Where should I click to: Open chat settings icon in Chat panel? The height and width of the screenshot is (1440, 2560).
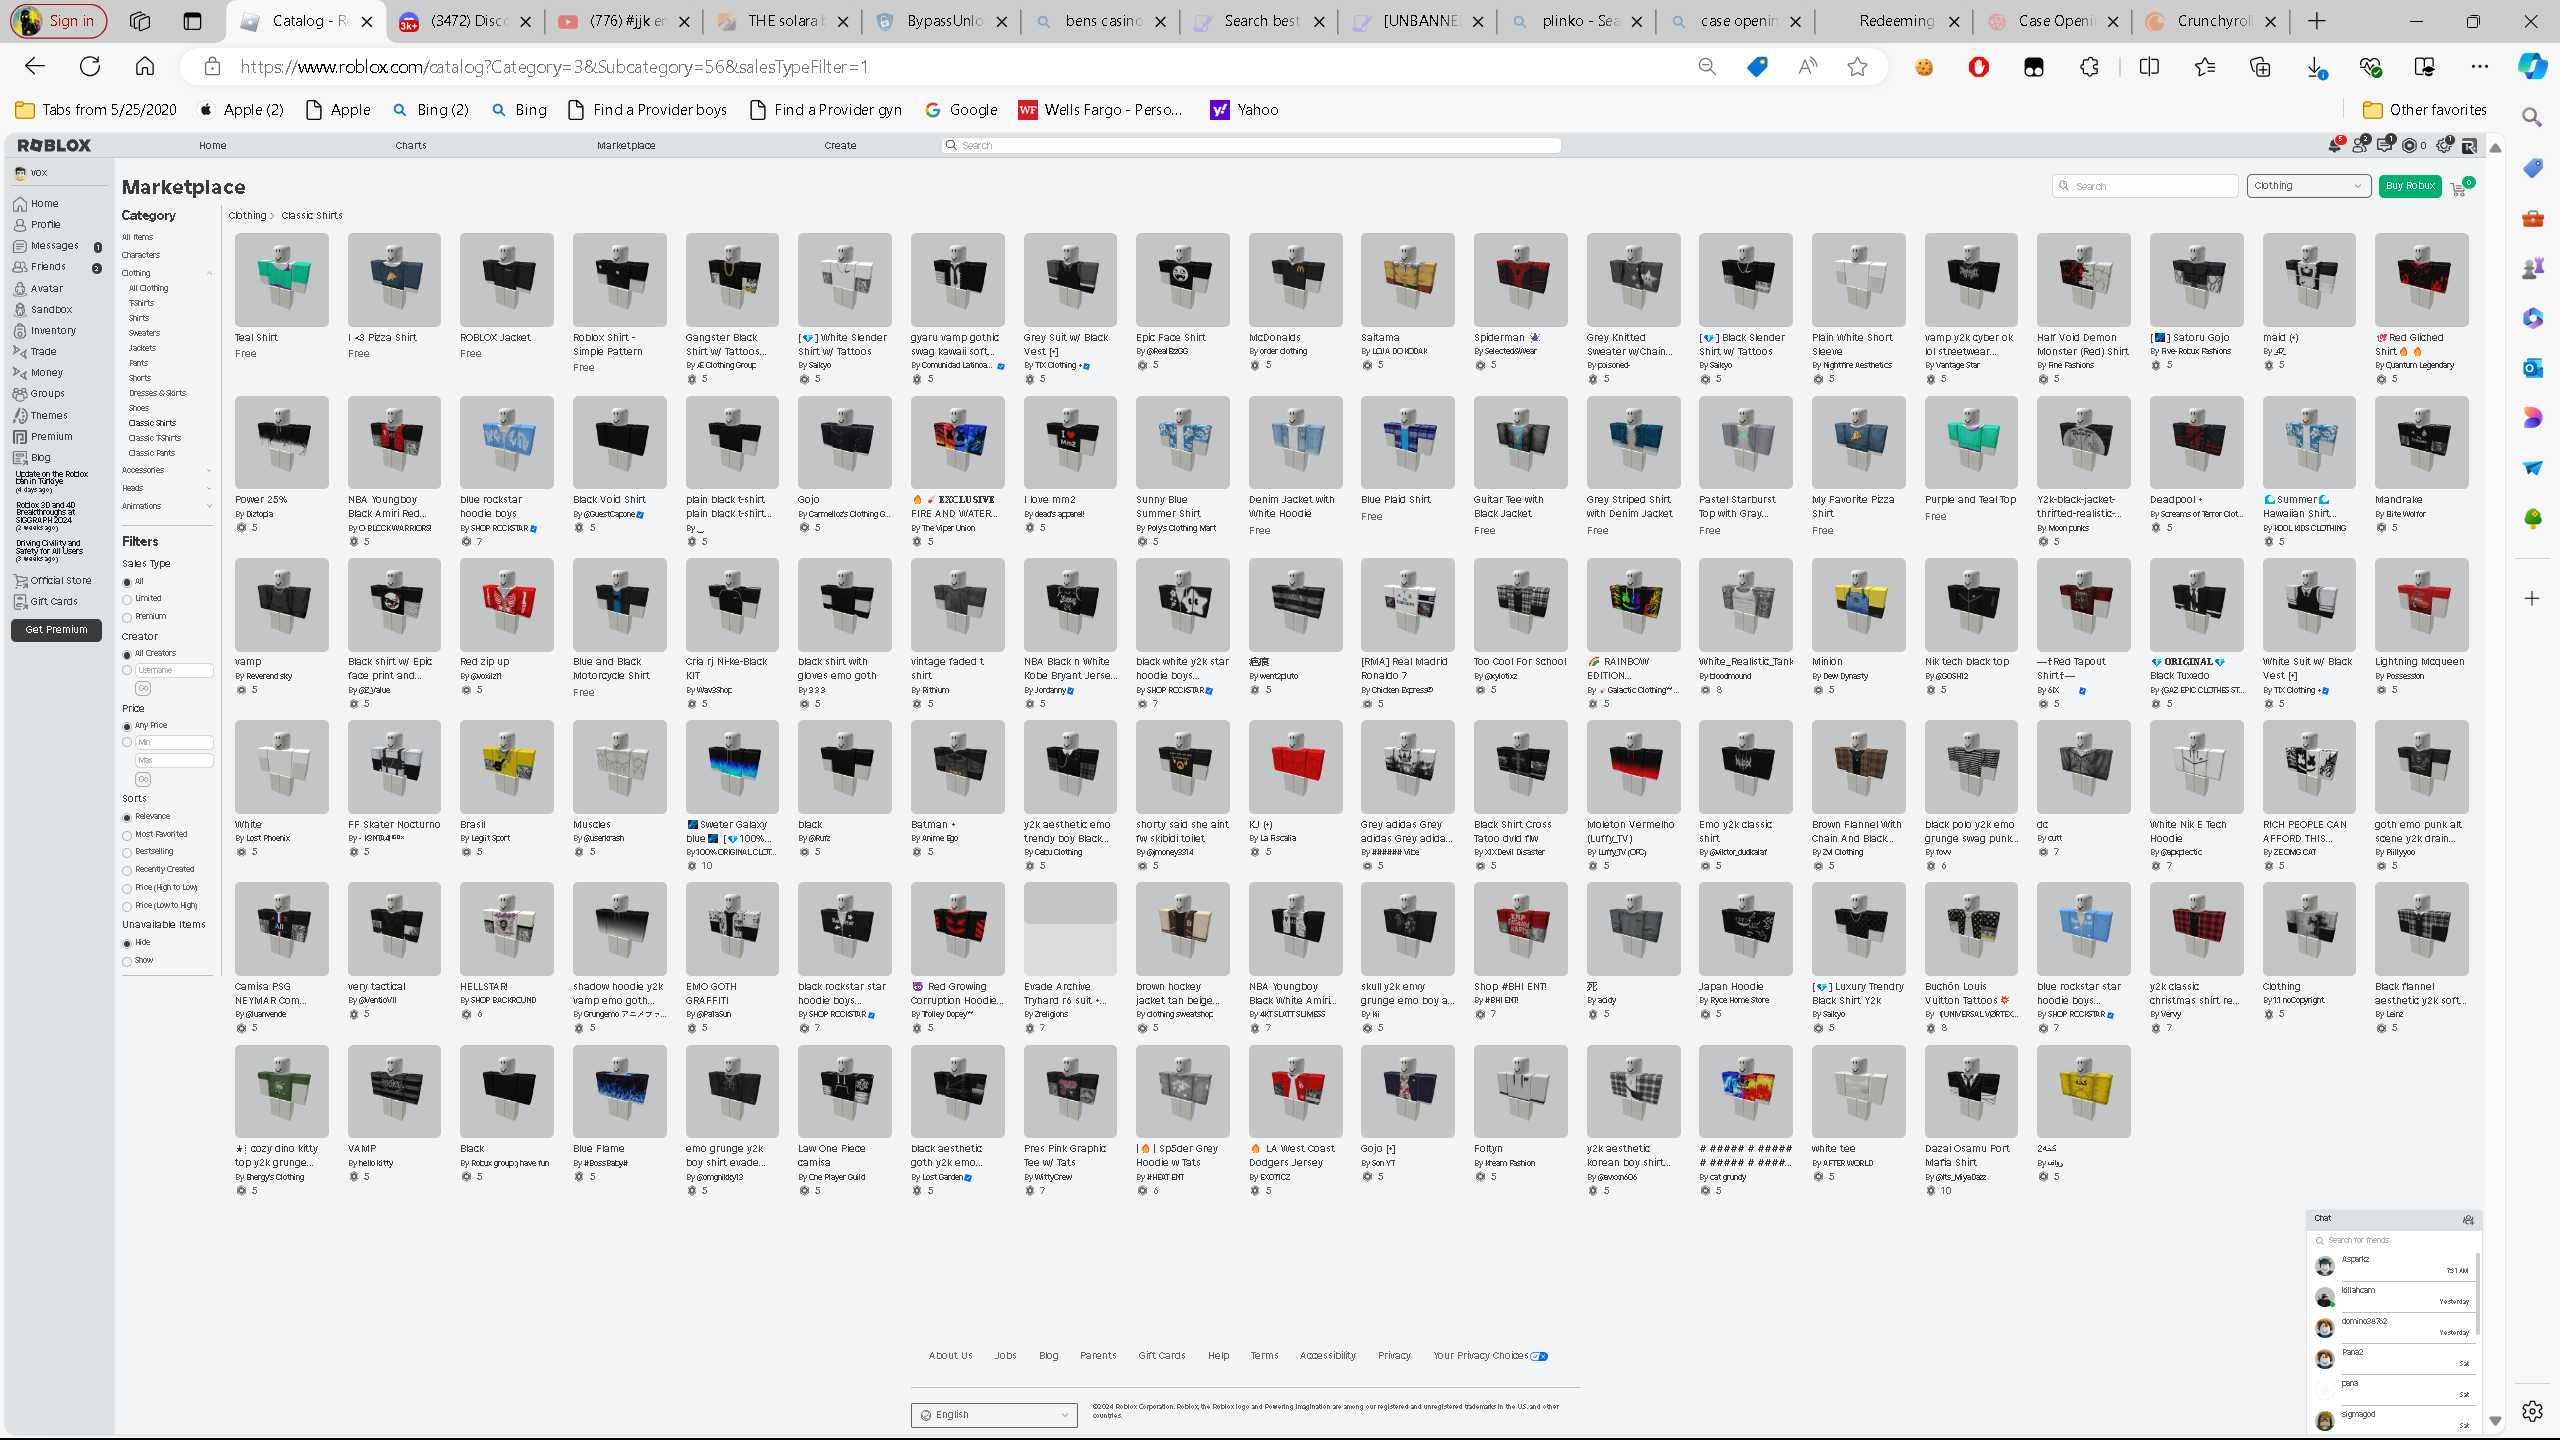point(2467,1219)
